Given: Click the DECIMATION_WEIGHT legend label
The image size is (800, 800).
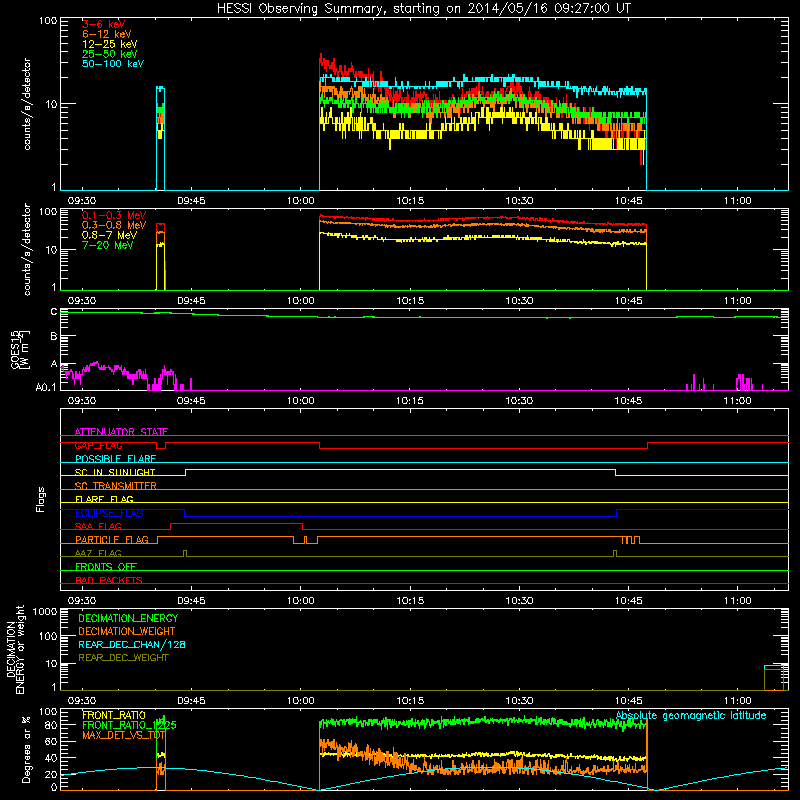Looking at the screenshot, I should point(127,631).
